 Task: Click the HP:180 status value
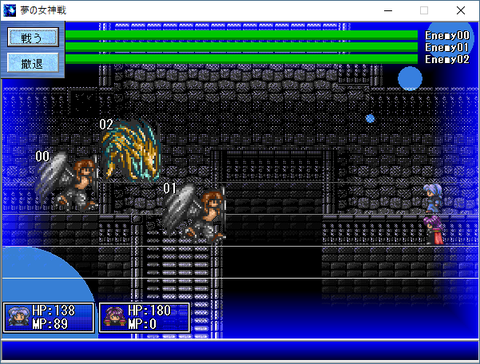coord(149,311)
